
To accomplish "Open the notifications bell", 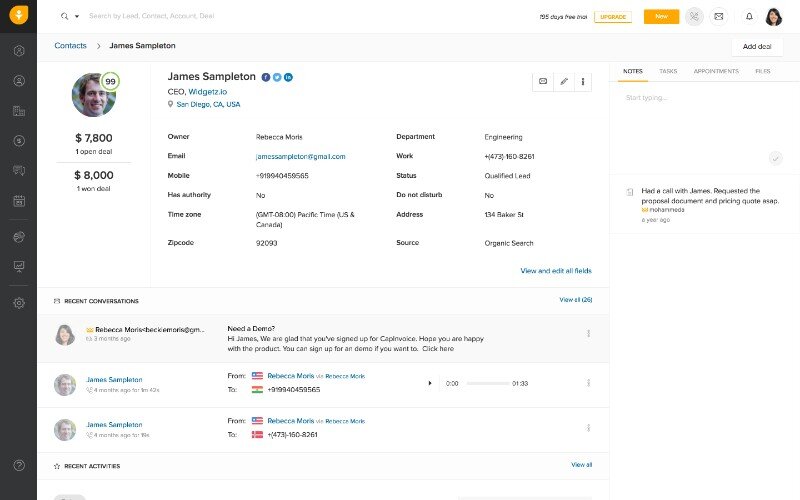I will coord(749,16).
